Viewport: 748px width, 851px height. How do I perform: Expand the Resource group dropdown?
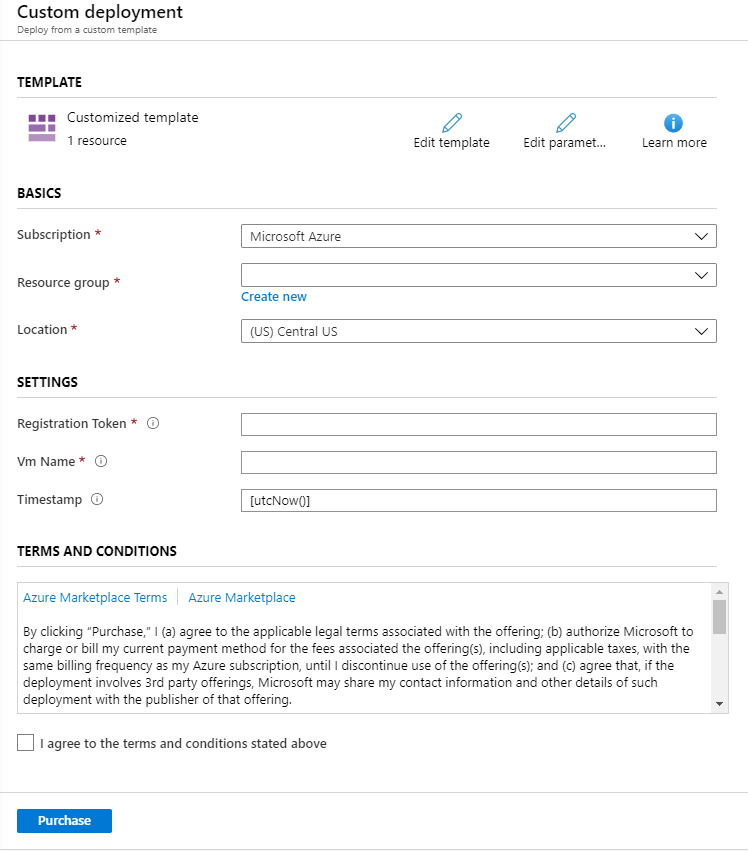click(x=478, y=275)
